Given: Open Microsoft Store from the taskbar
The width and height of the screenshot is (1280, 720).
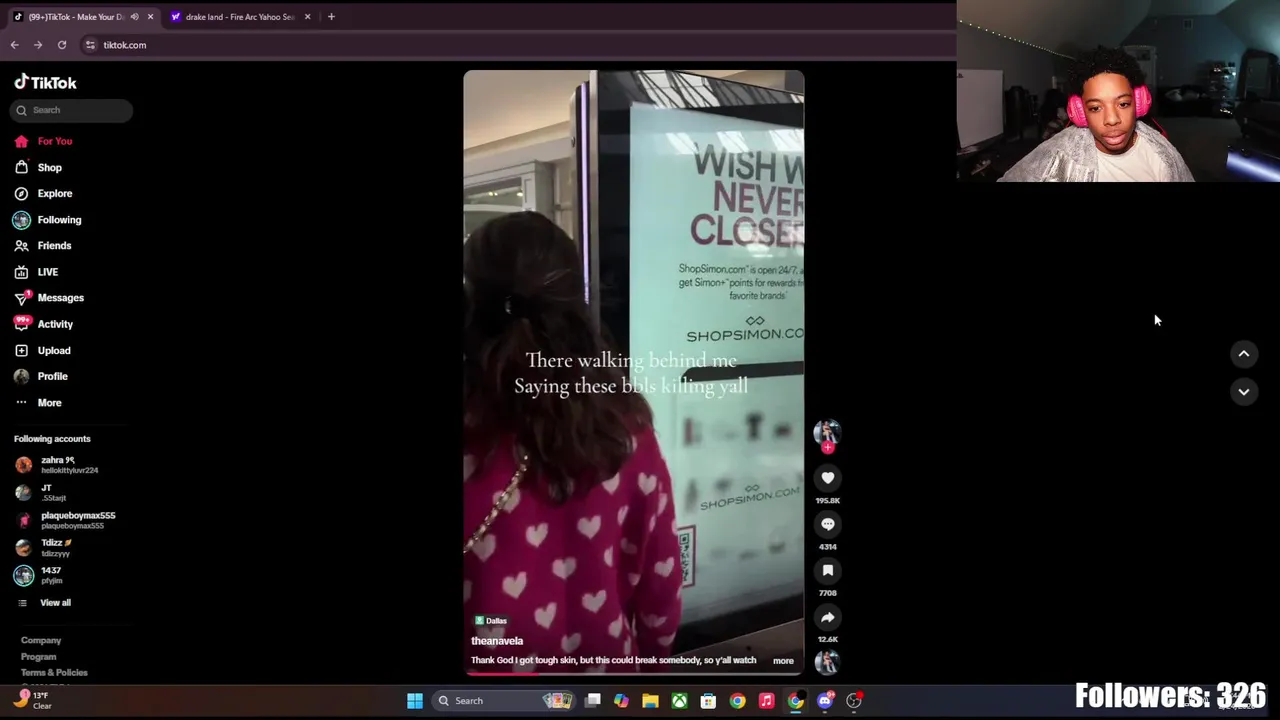Looking at the screenshot, I should tap(708, 701).
